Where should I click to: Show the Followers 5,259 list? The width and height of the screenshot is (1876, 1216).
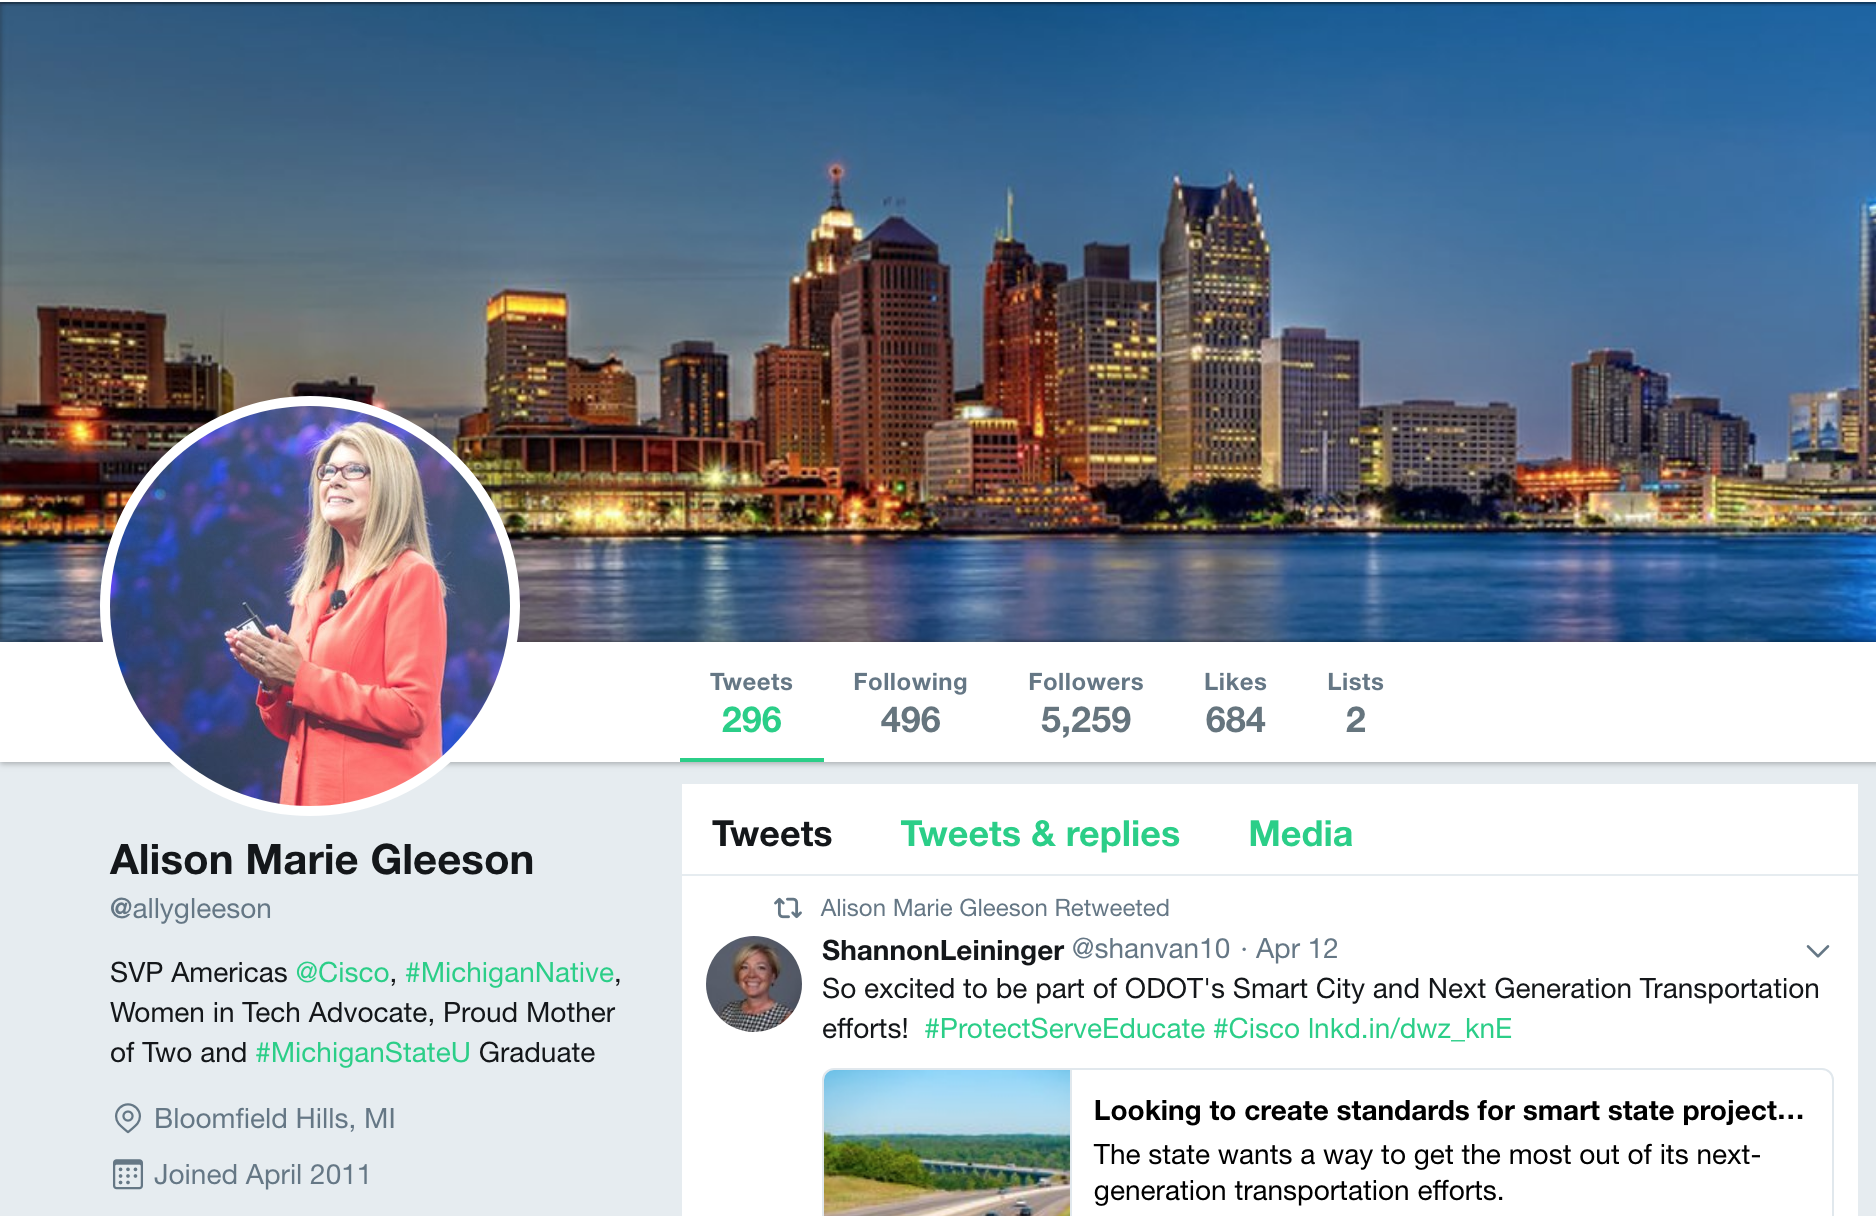pyautogui.click(x=1085, y=704)
